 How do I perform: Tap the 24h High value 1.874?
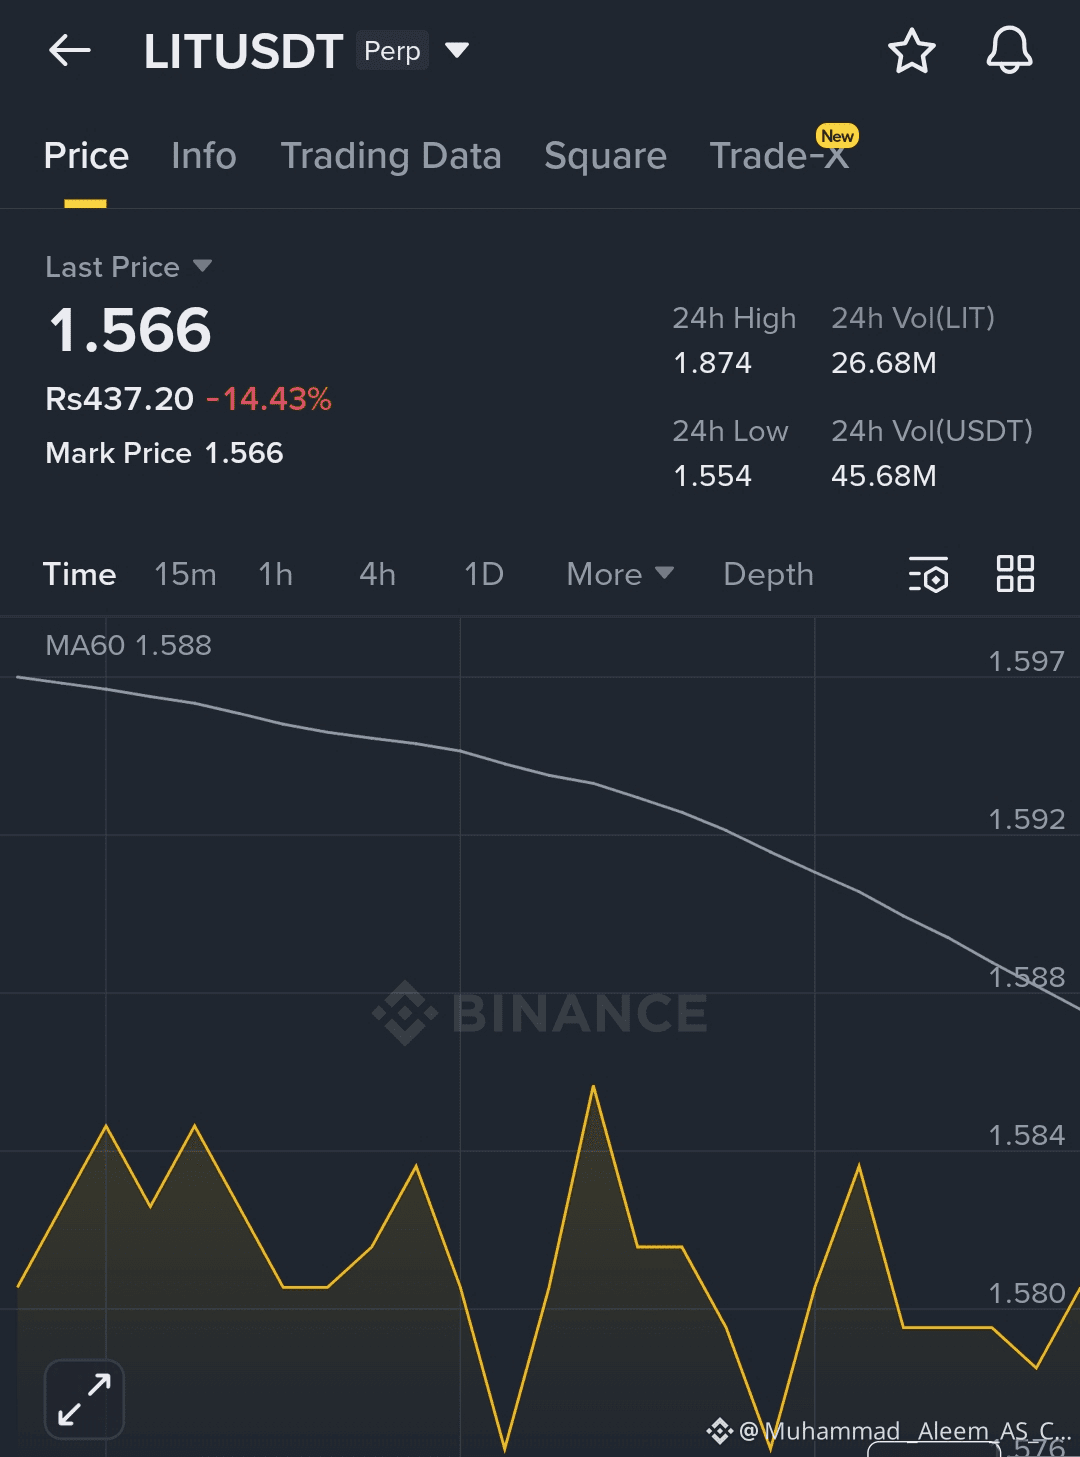712,362
